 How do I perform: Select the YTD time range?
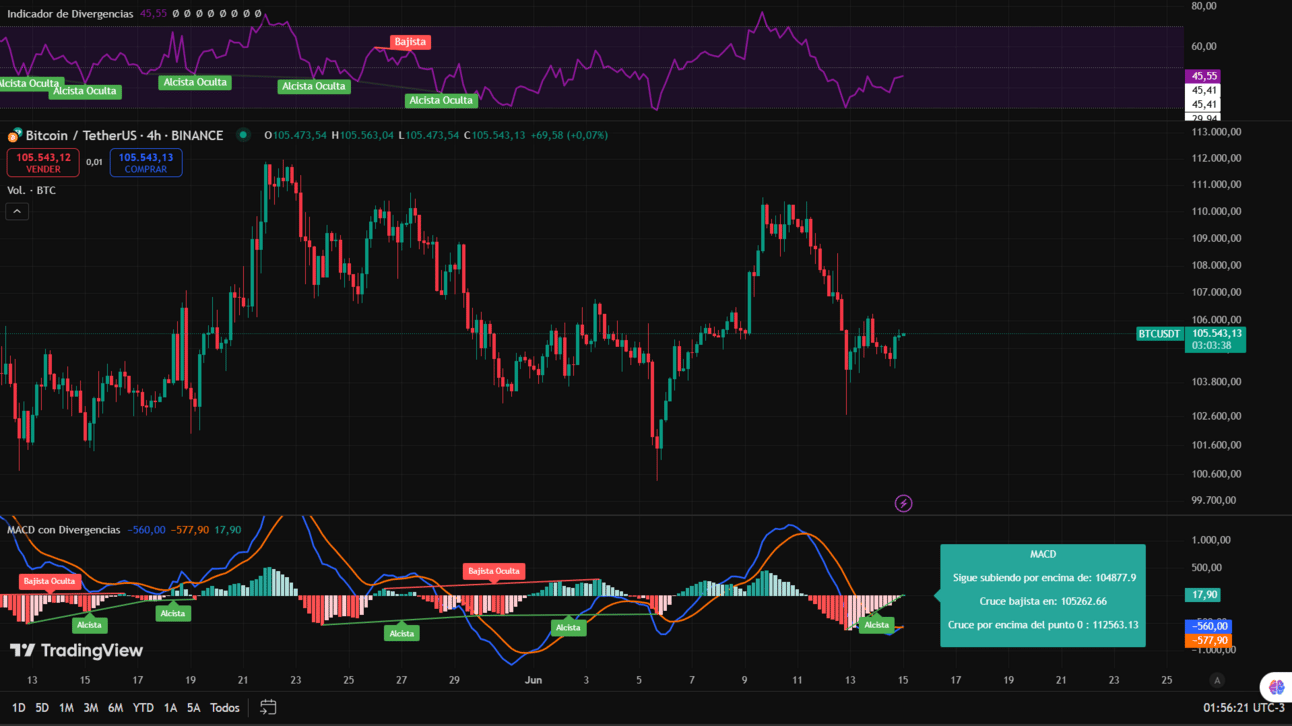(143, 707)
